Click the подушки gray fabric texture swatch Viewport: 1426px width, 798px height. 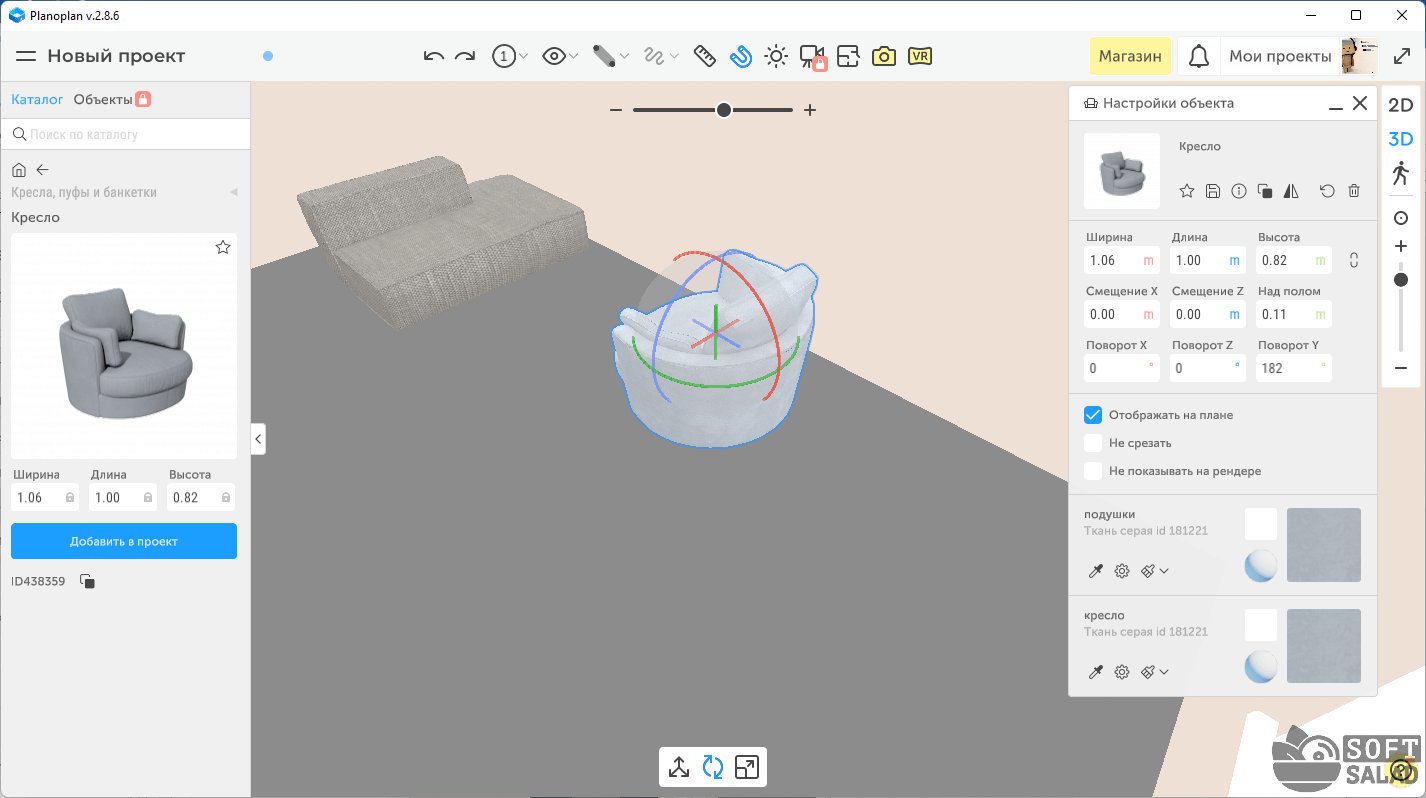point(1323,545)
